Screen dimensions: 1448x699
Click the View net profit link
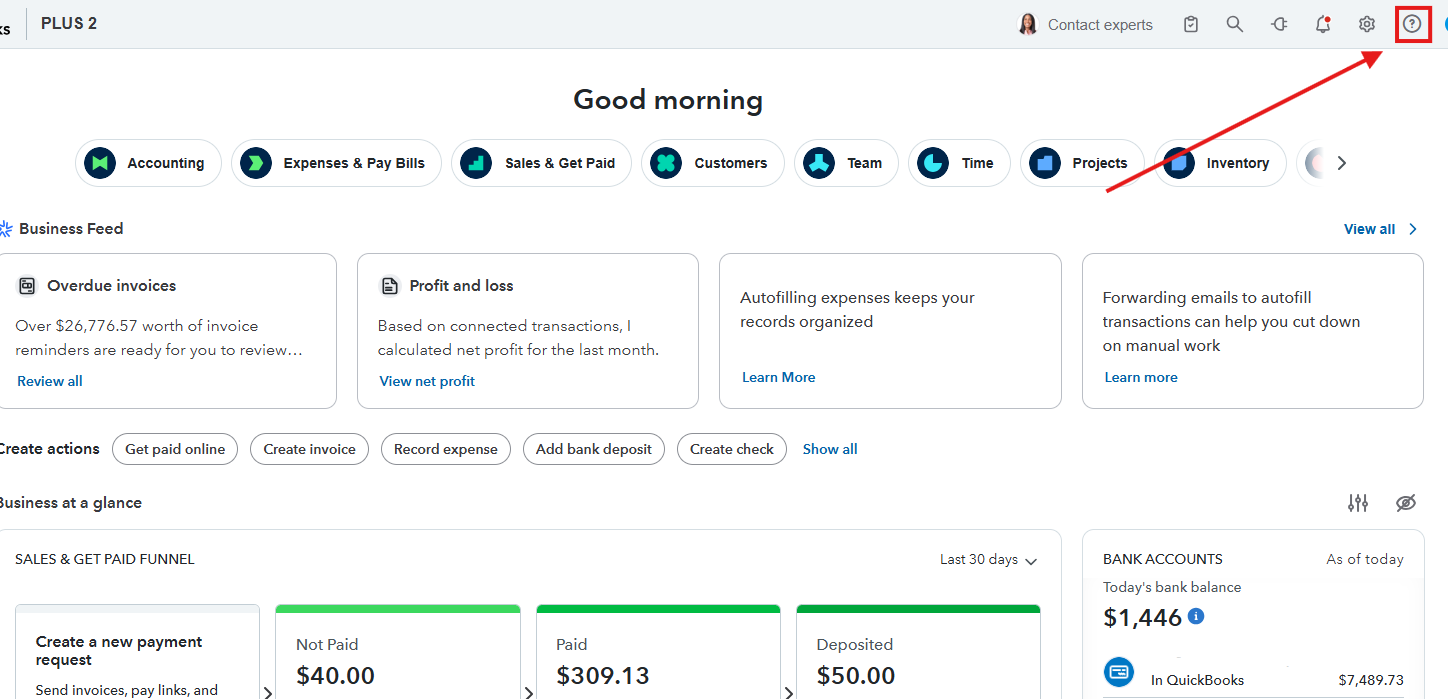(x=427, y=381)
